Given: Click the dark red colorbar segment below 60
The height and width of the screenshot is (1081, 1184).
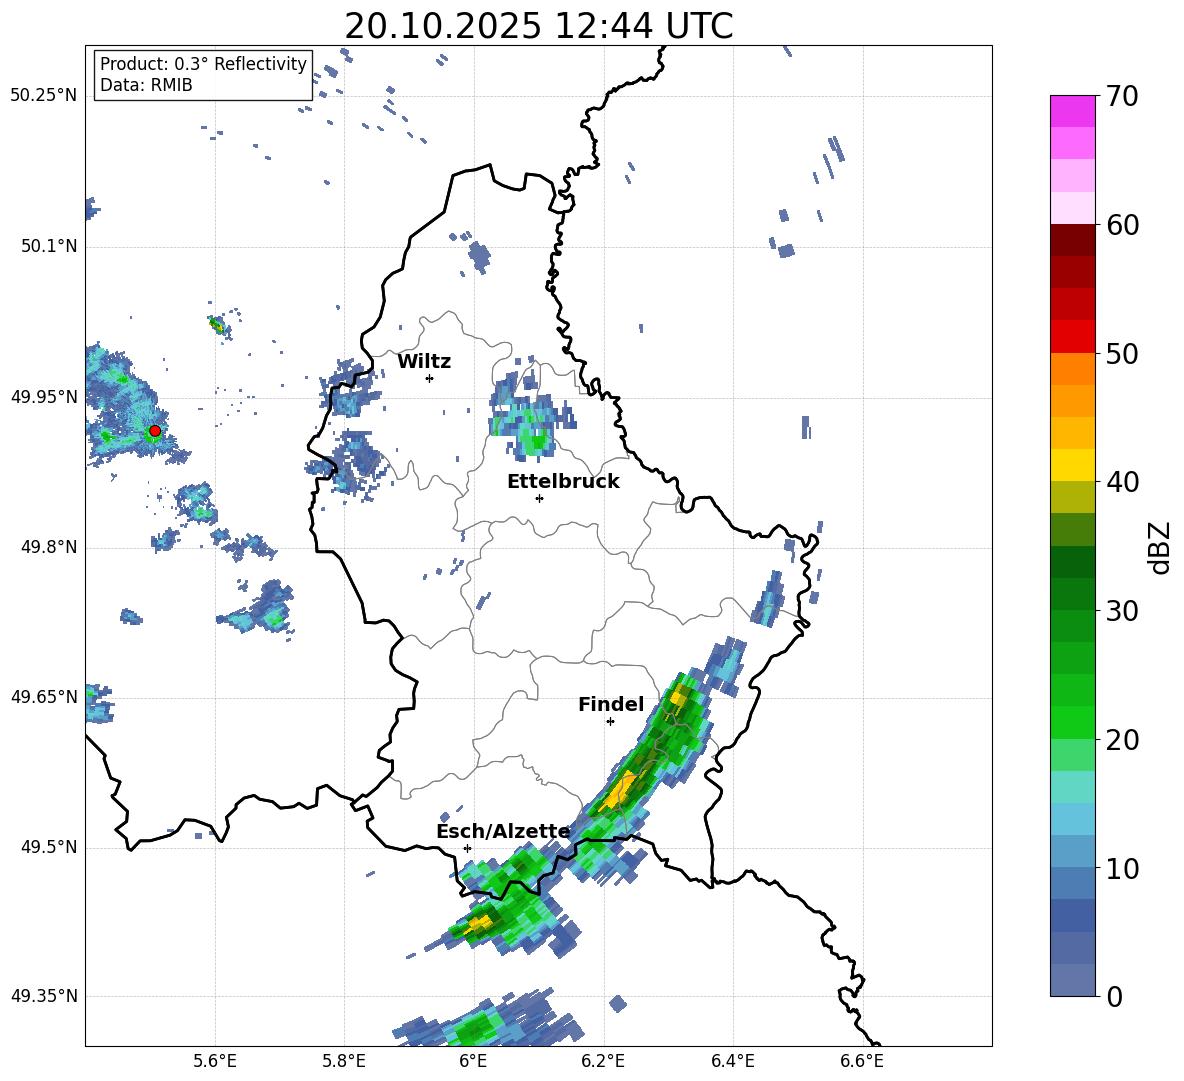Looking at the screenshot, I should coord(1072,240).
